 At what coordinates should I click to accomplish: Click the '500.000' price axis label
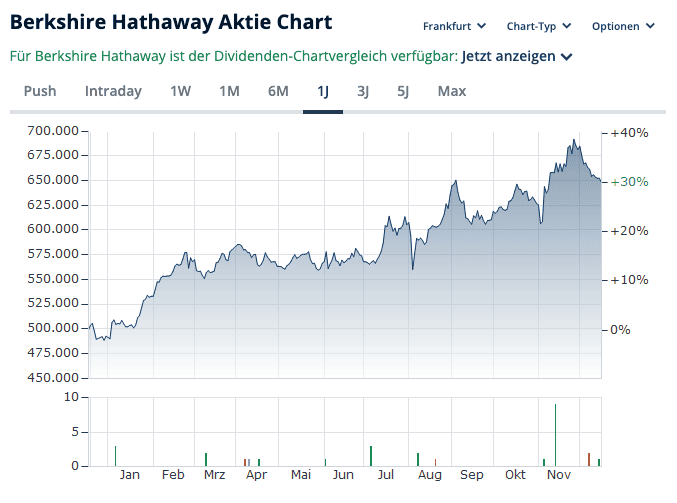click(53, 328)
